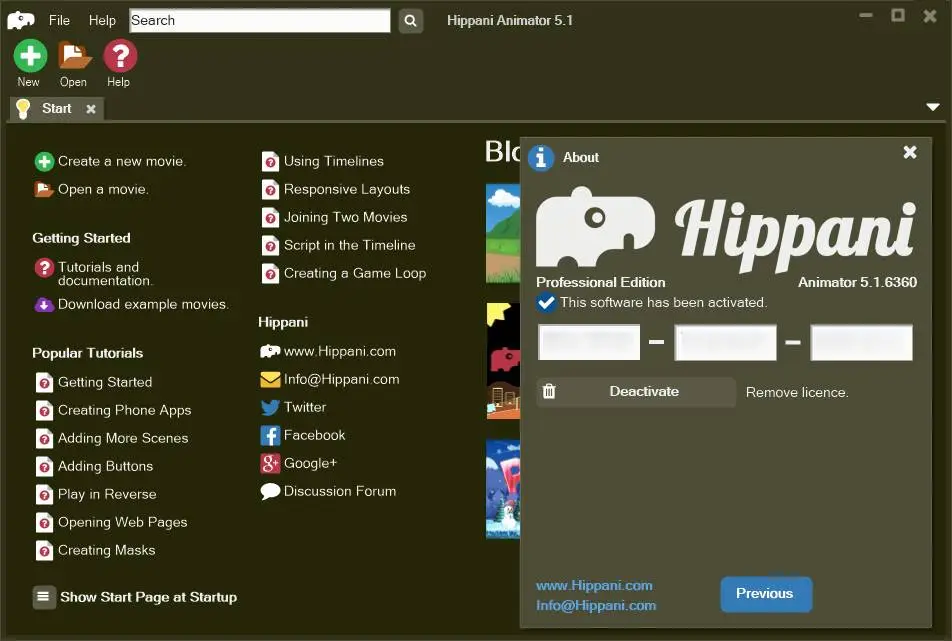The image size is (952, 641).
Task: Click the Google+ icon
Action: click(x=270, y=463)
